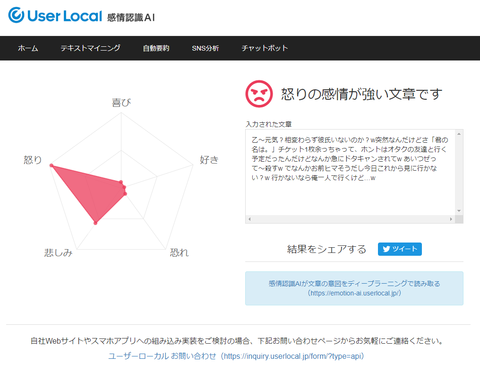Open the チャットボット menu item
This screenshot has height=373, width=480.
[265, 48]
